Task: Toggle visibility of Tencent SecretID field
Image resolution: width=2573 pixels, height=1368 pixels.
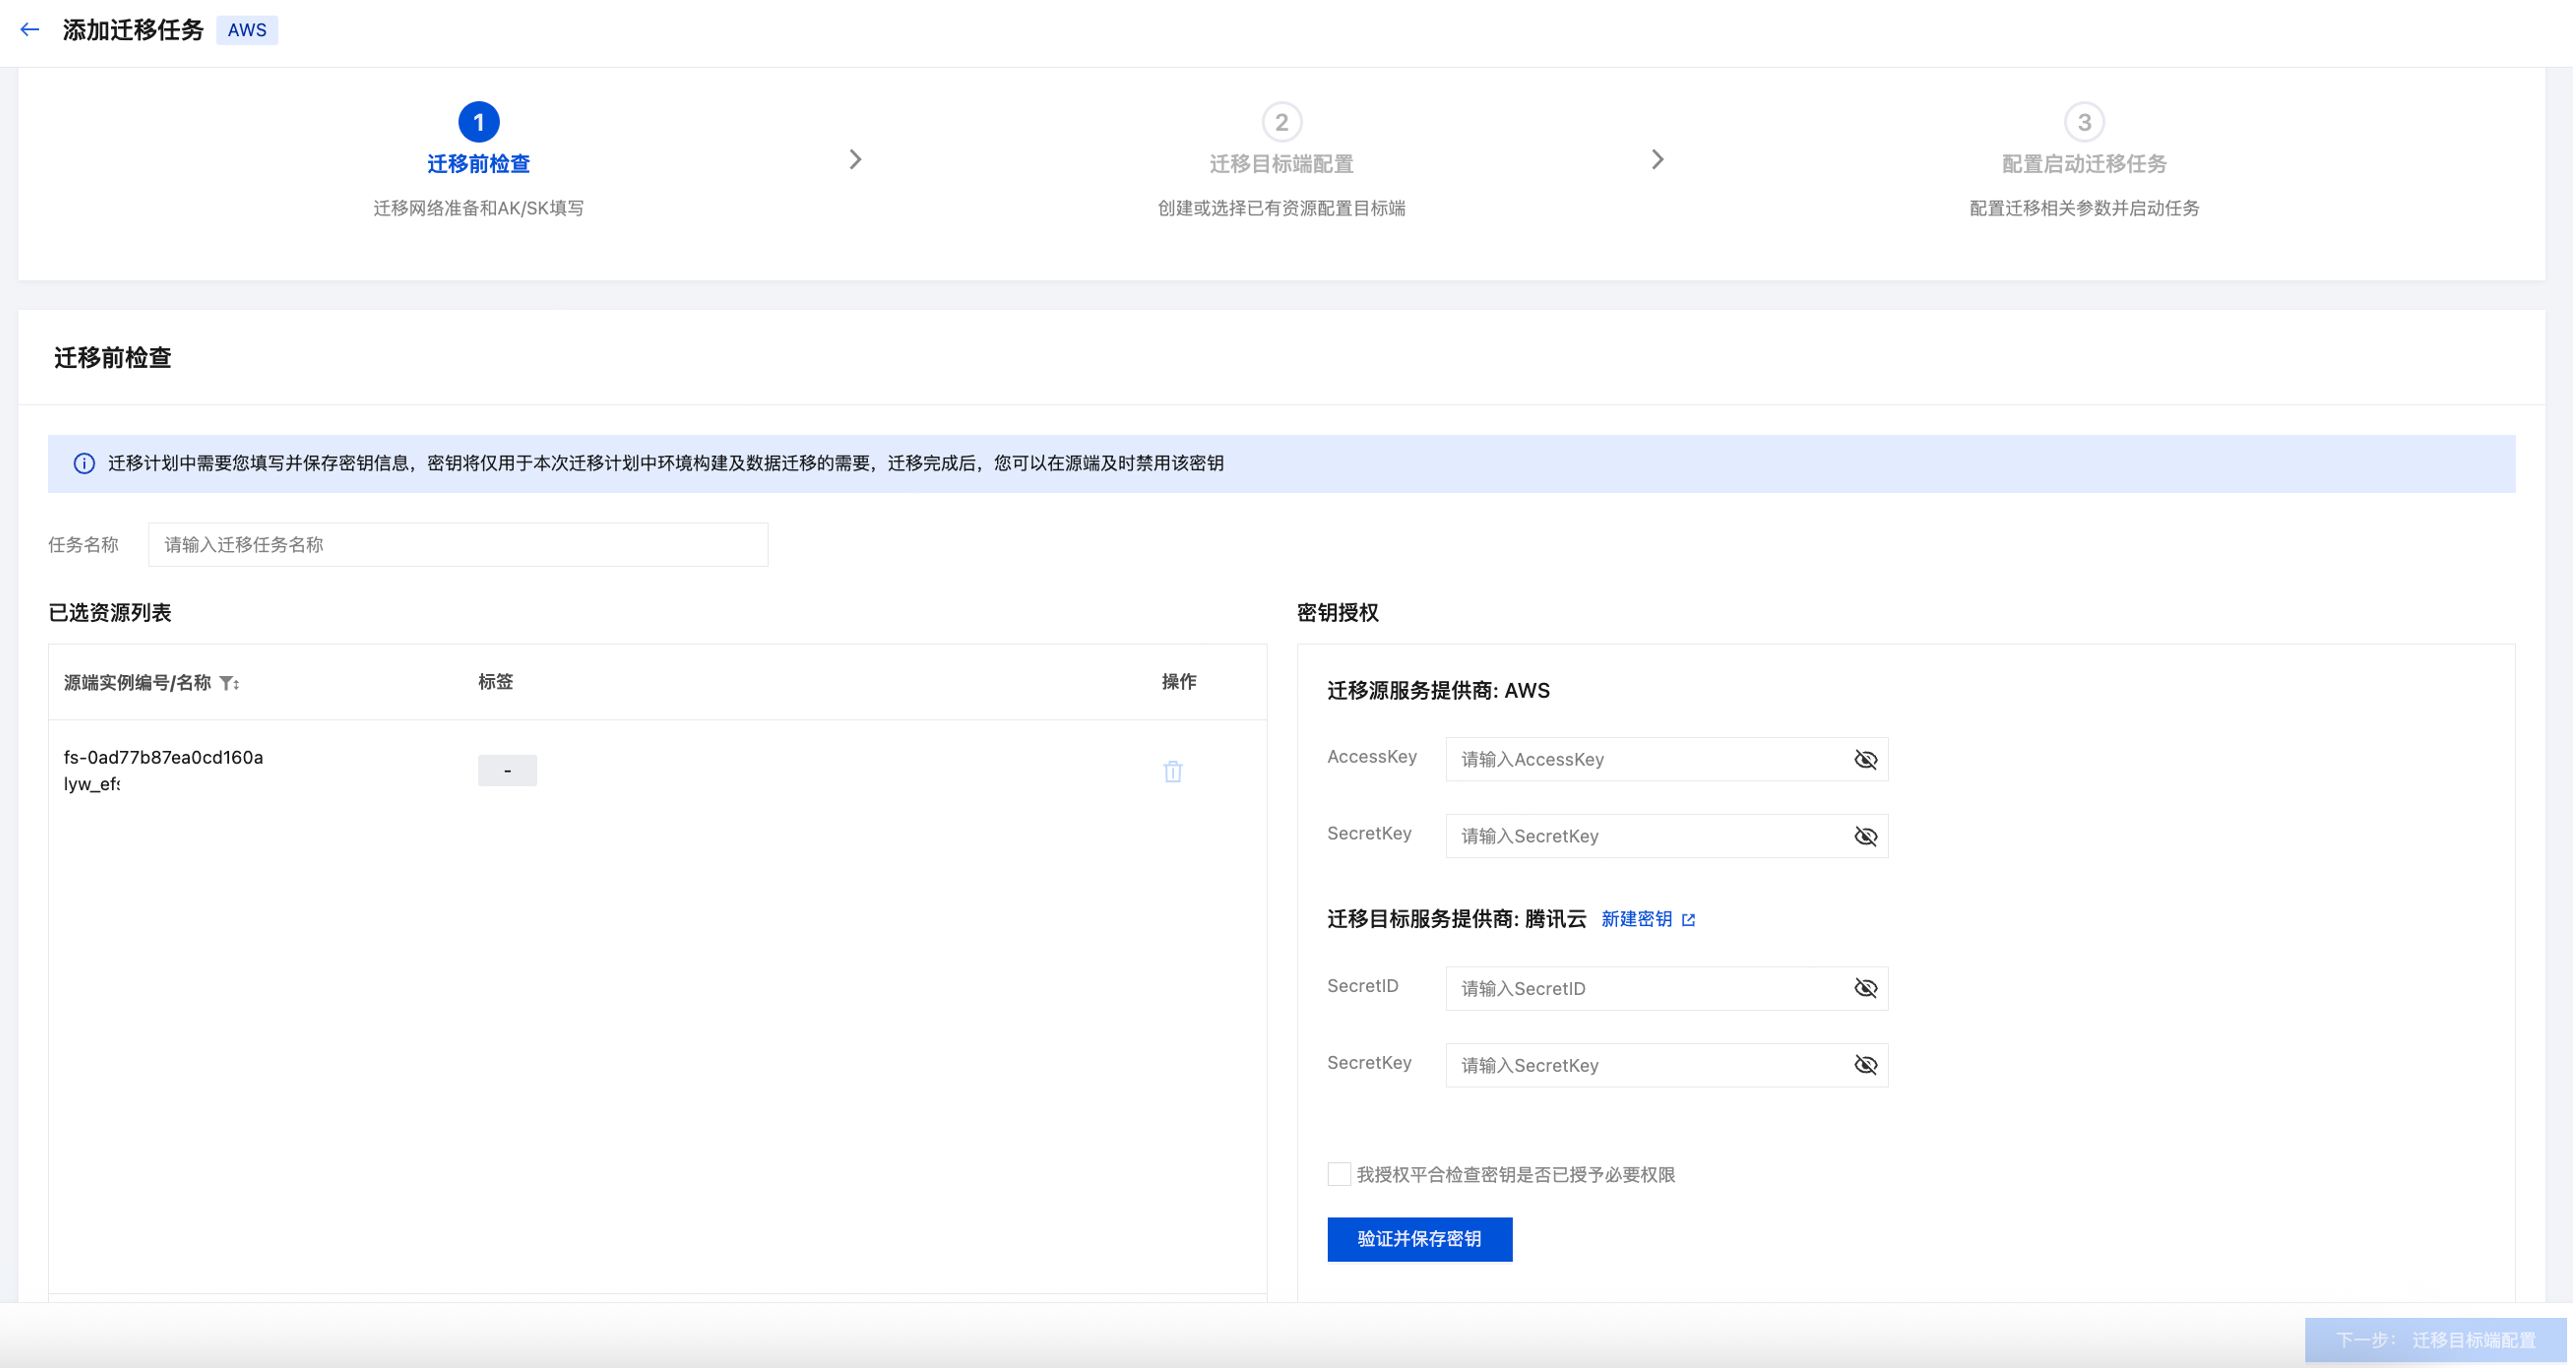Action: tap(1865, 988)
